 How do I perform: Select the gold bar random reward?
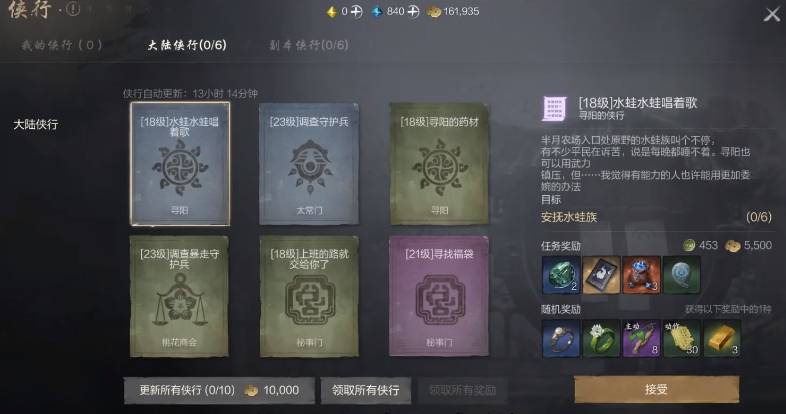722,339
